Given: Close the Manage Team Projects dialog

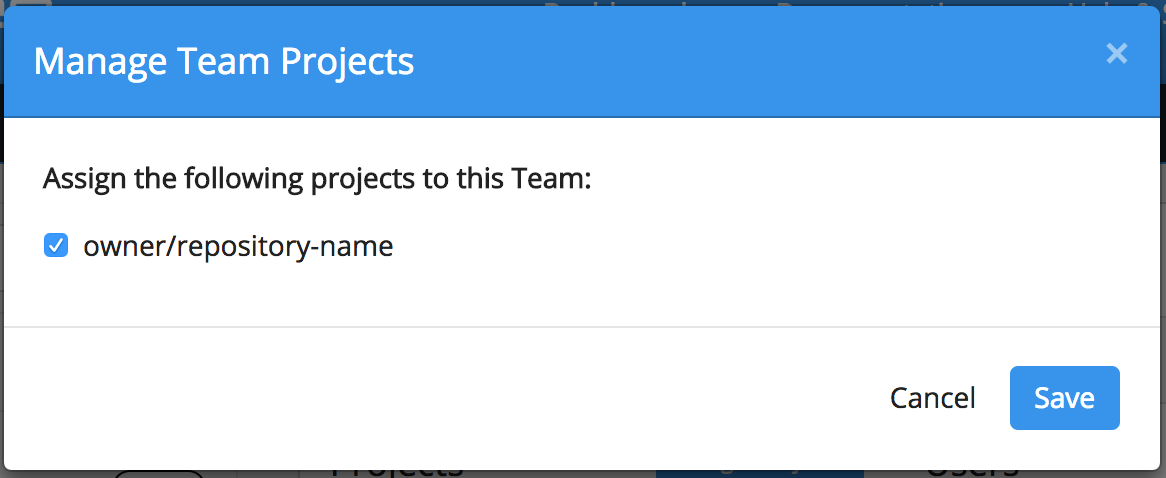Looking at the screenshot, I should [1116, 54].
